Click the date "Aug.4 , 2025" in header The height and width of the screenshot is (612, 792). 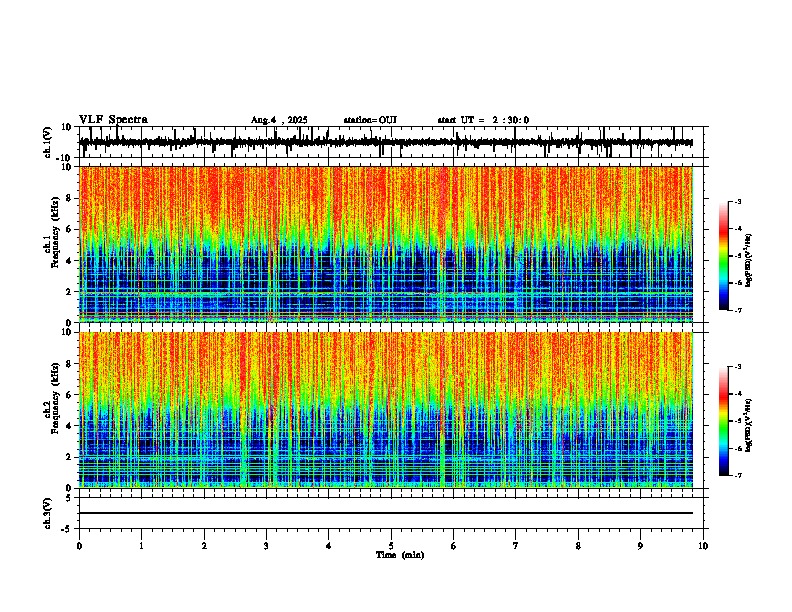(x=279, y=120)
